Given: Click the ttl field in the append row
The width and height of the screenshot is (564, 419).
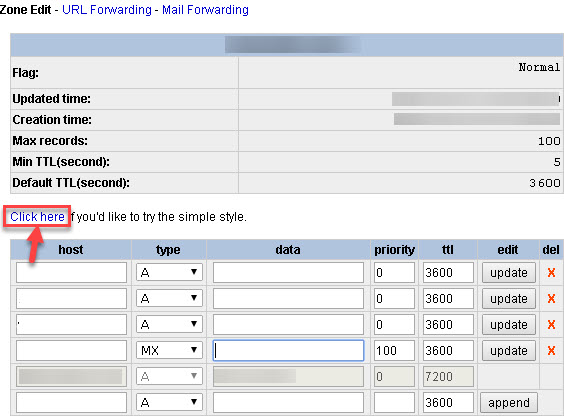Looking at the screenshot, I should [x=448, y=402].
